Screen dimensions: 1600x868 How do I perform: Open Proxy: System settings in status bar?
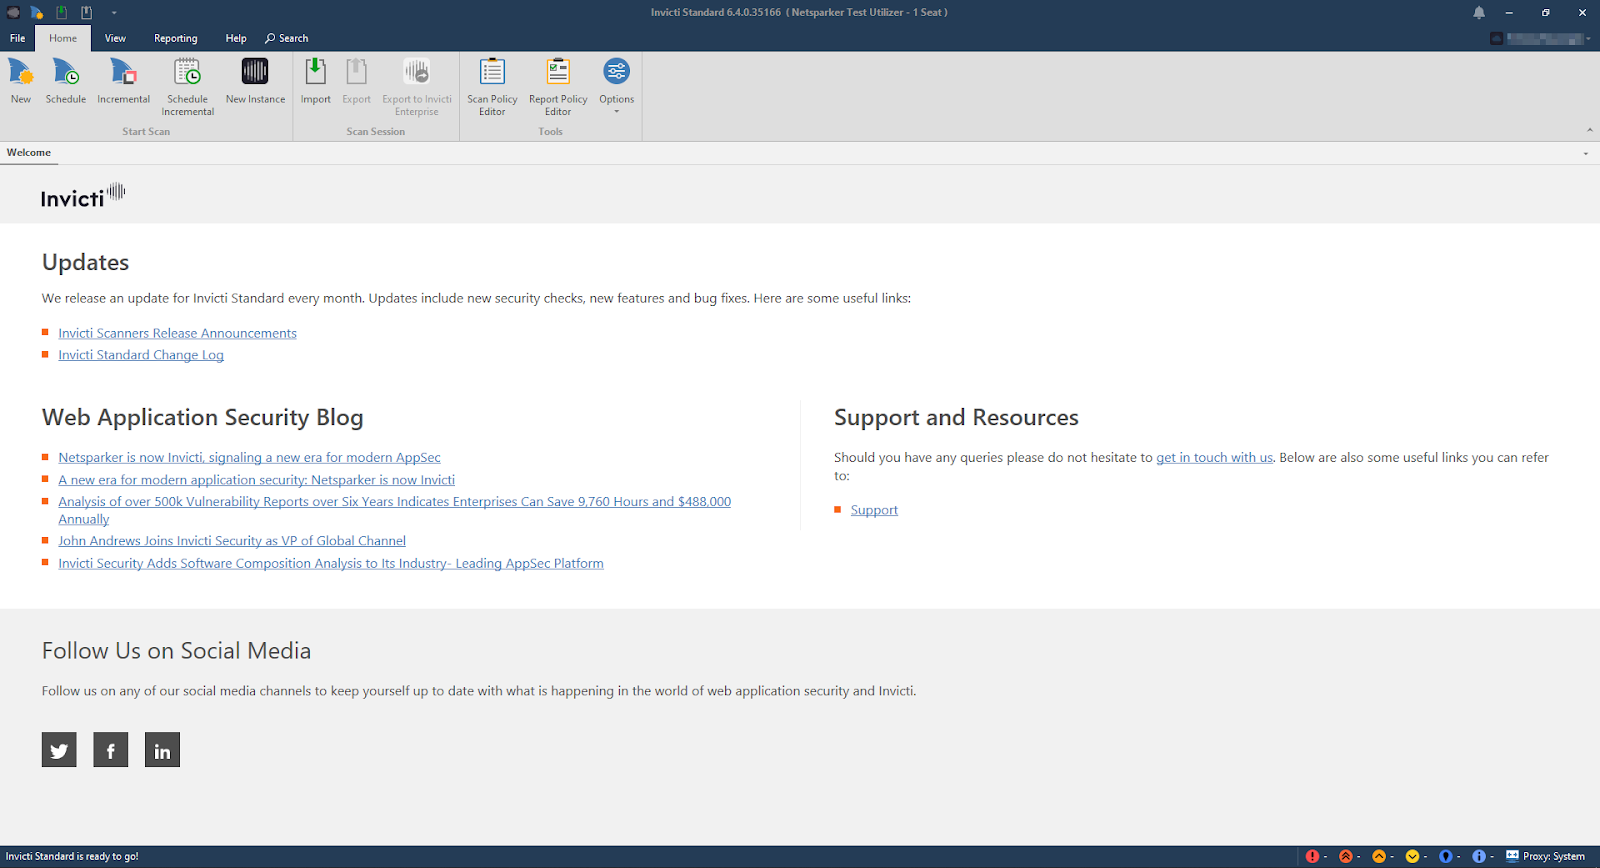click(1546, 856)
